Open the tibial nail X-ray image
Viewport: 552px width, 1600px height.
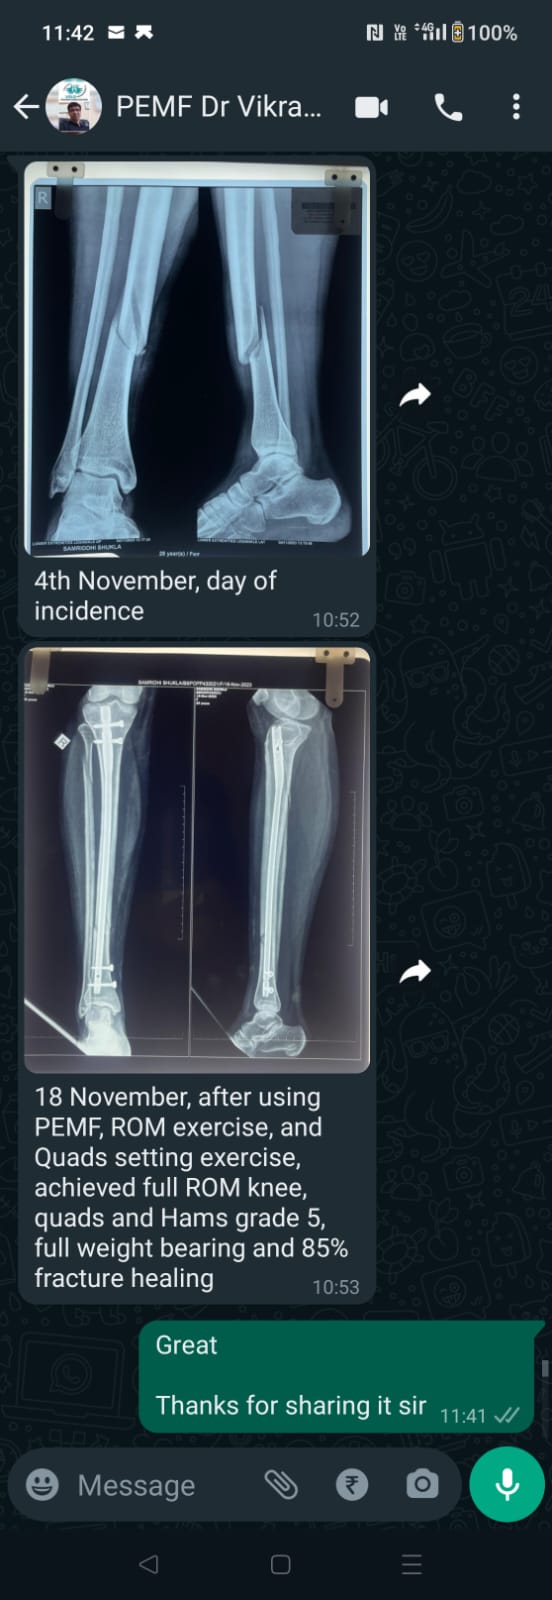(197, 859)
